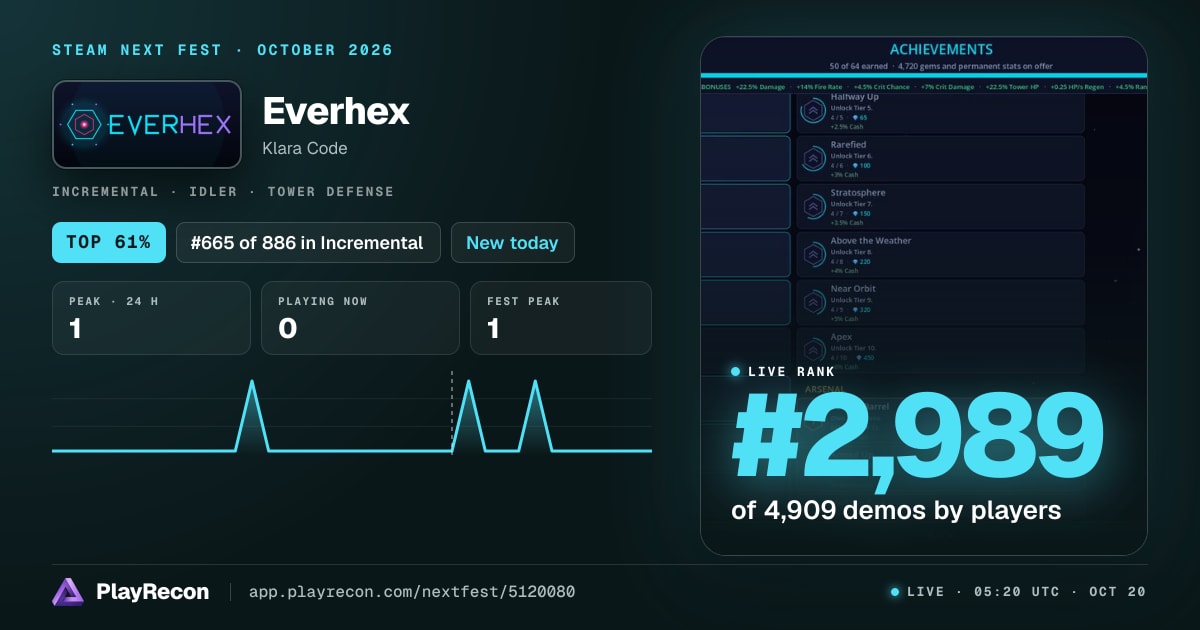Click the '+4.5% Crit Chance' bonus text
Screen dimensions: 1200x630
[881, 87]
